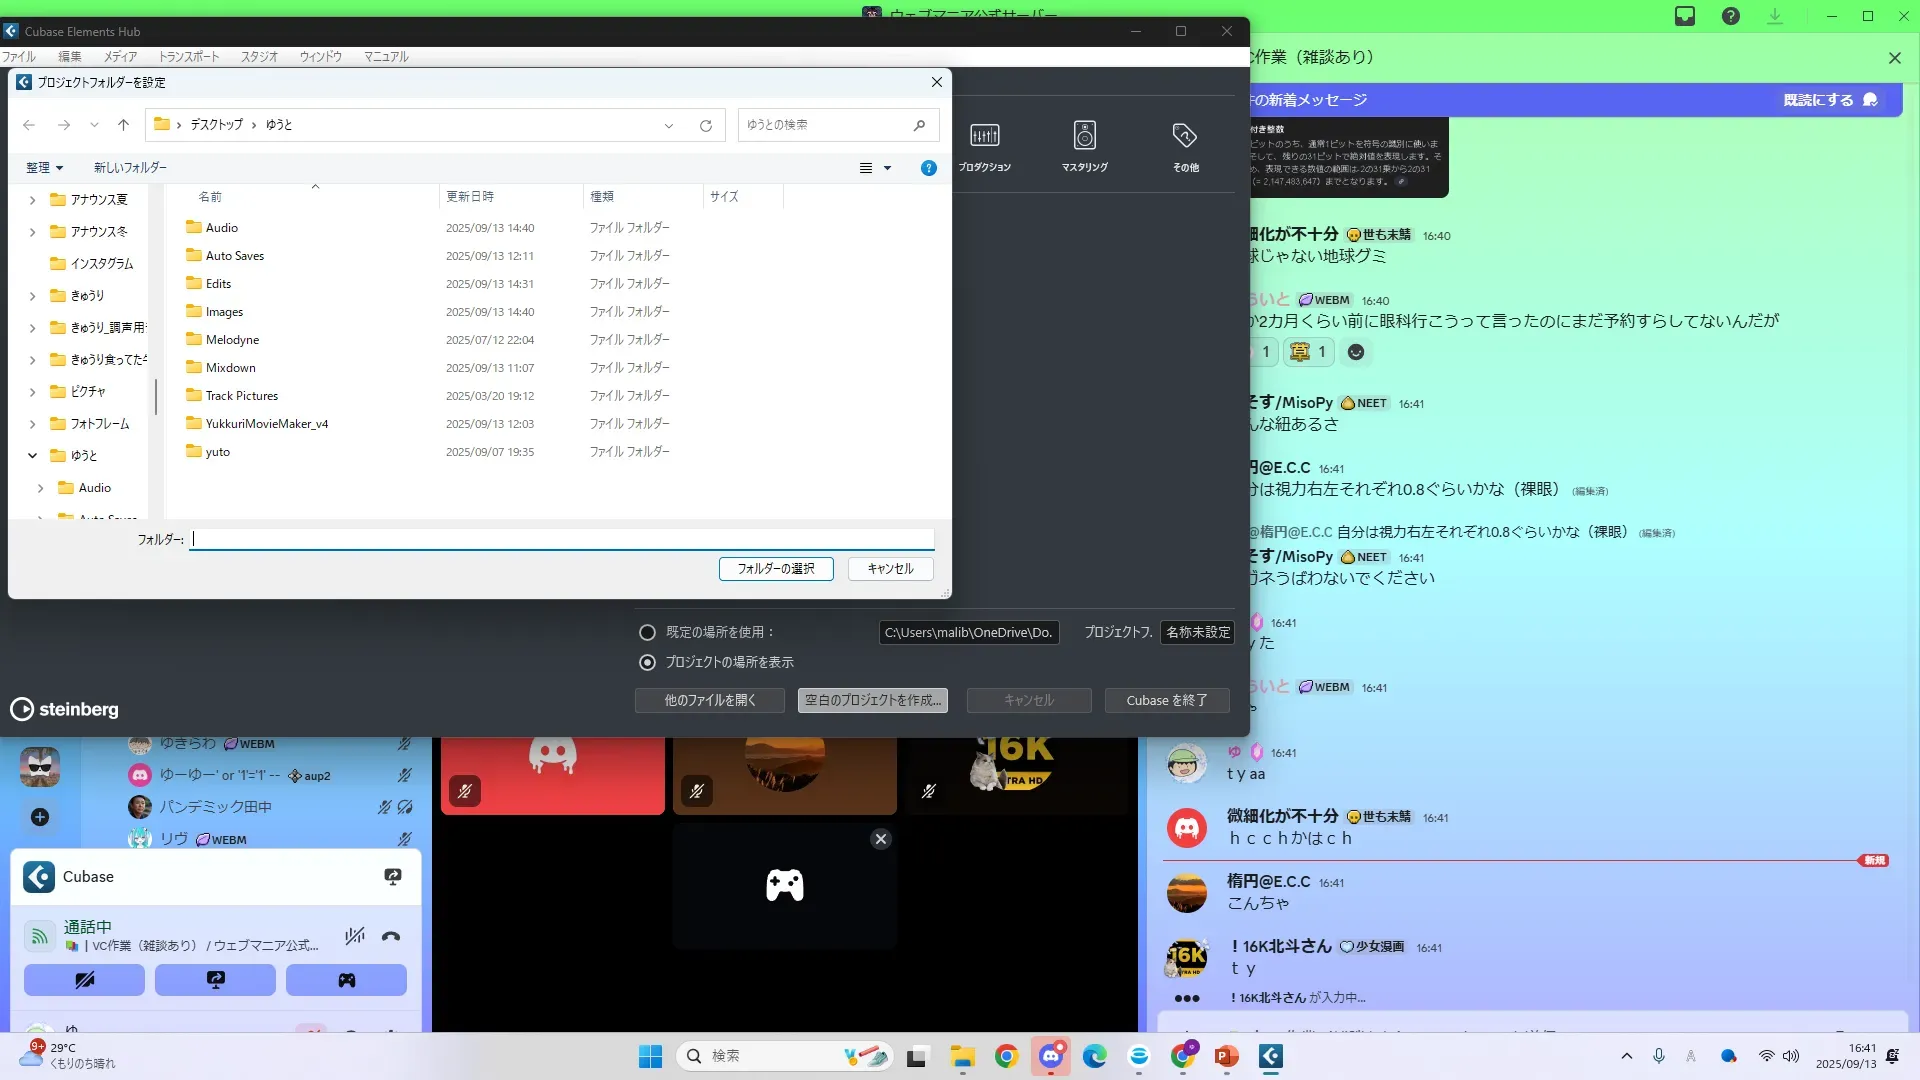Image resolution: width=1920 pixels, height=1080 pixels.
Task: Click the help question mark in dialog
Action: coord(928,168)
